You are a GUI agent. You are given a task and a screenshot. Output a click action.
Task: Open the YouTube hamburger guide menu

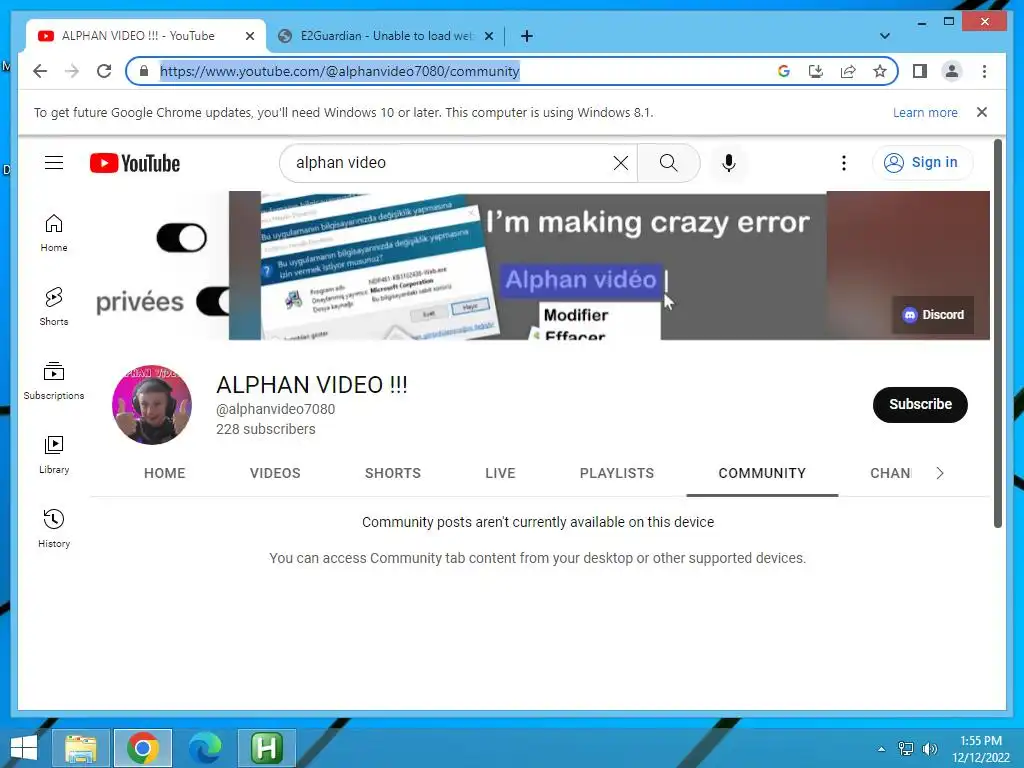(54, 163)
